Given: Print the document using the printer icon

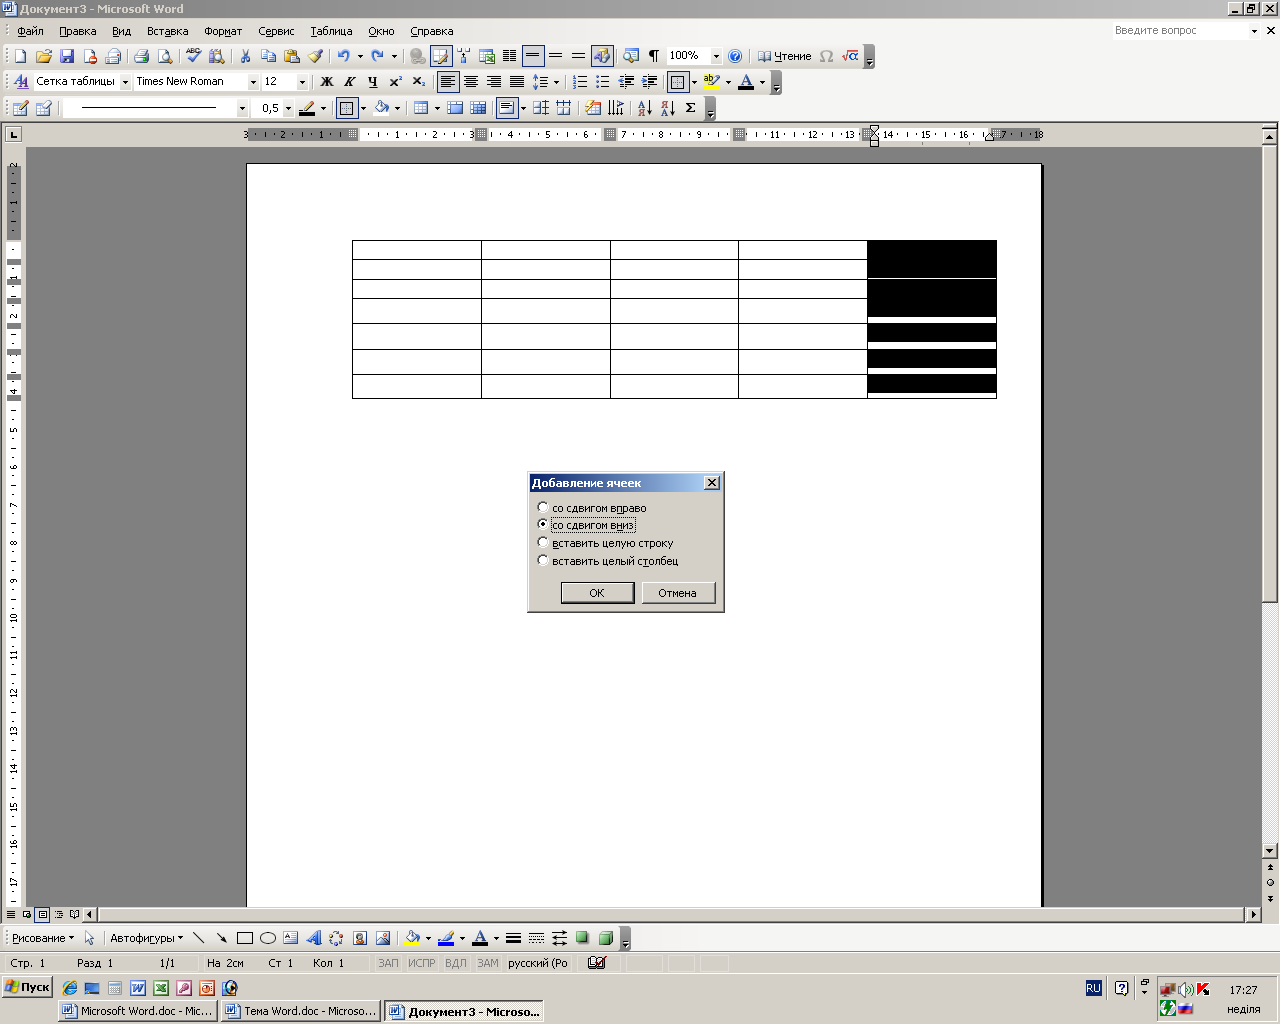Looking at the screenshot, I should pyautogui.click(x=141, y=56).
